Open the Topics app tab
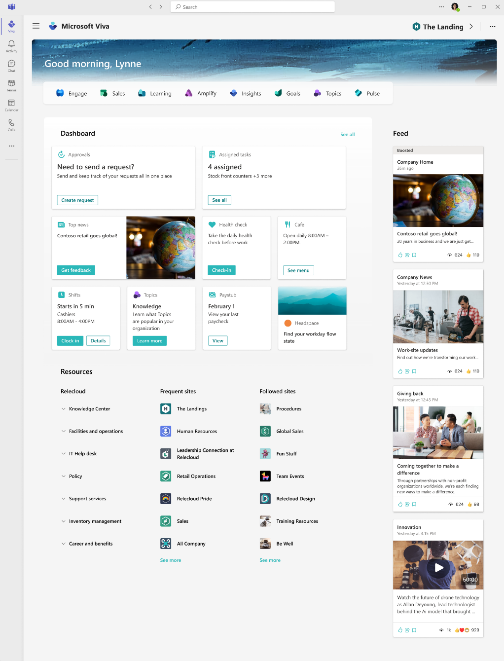The width and height of the screenshot is (504, 661). (327, 93)
